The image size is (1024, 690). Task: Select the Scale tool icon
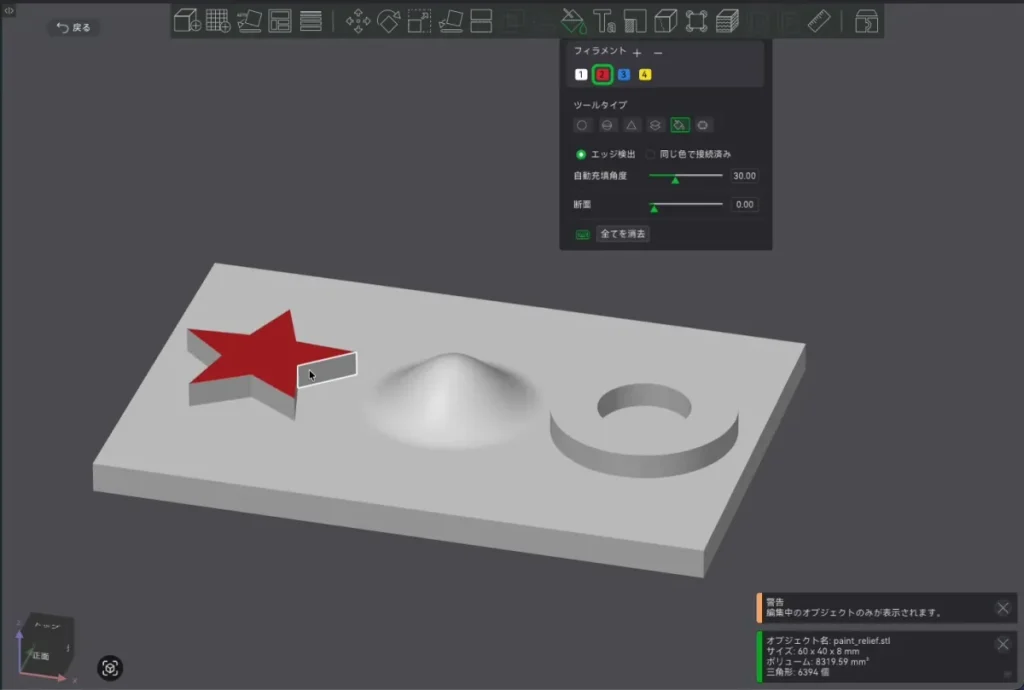(419, 21)
